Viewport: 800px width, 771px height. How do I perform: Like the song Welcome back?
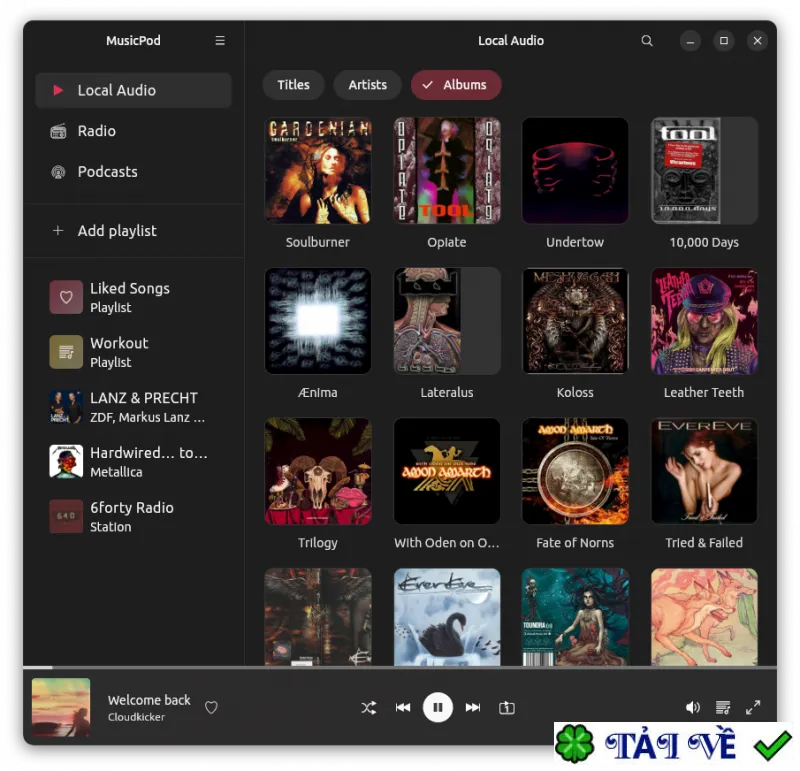[211, 707]
